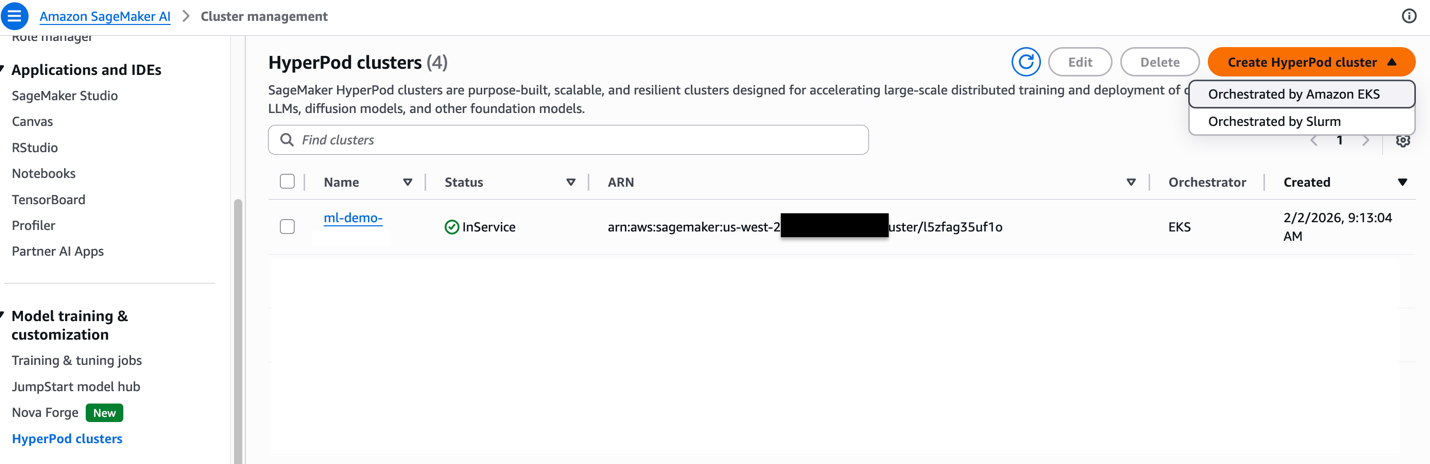Open the hamburger navigation menu icon
Image resolution: width=1430 pixels, height=464 pixels.
tap(14, 16)
